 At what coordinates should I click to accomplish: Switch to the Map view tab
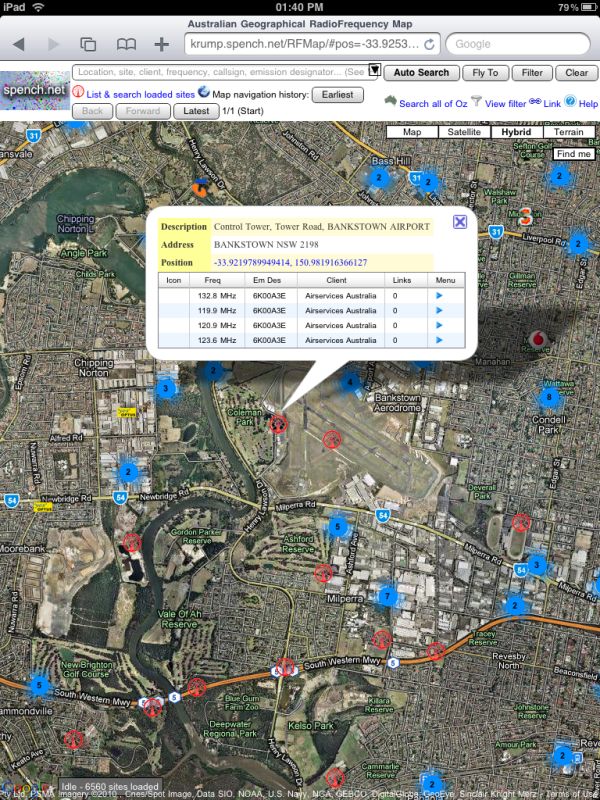[x=412, y=132]
